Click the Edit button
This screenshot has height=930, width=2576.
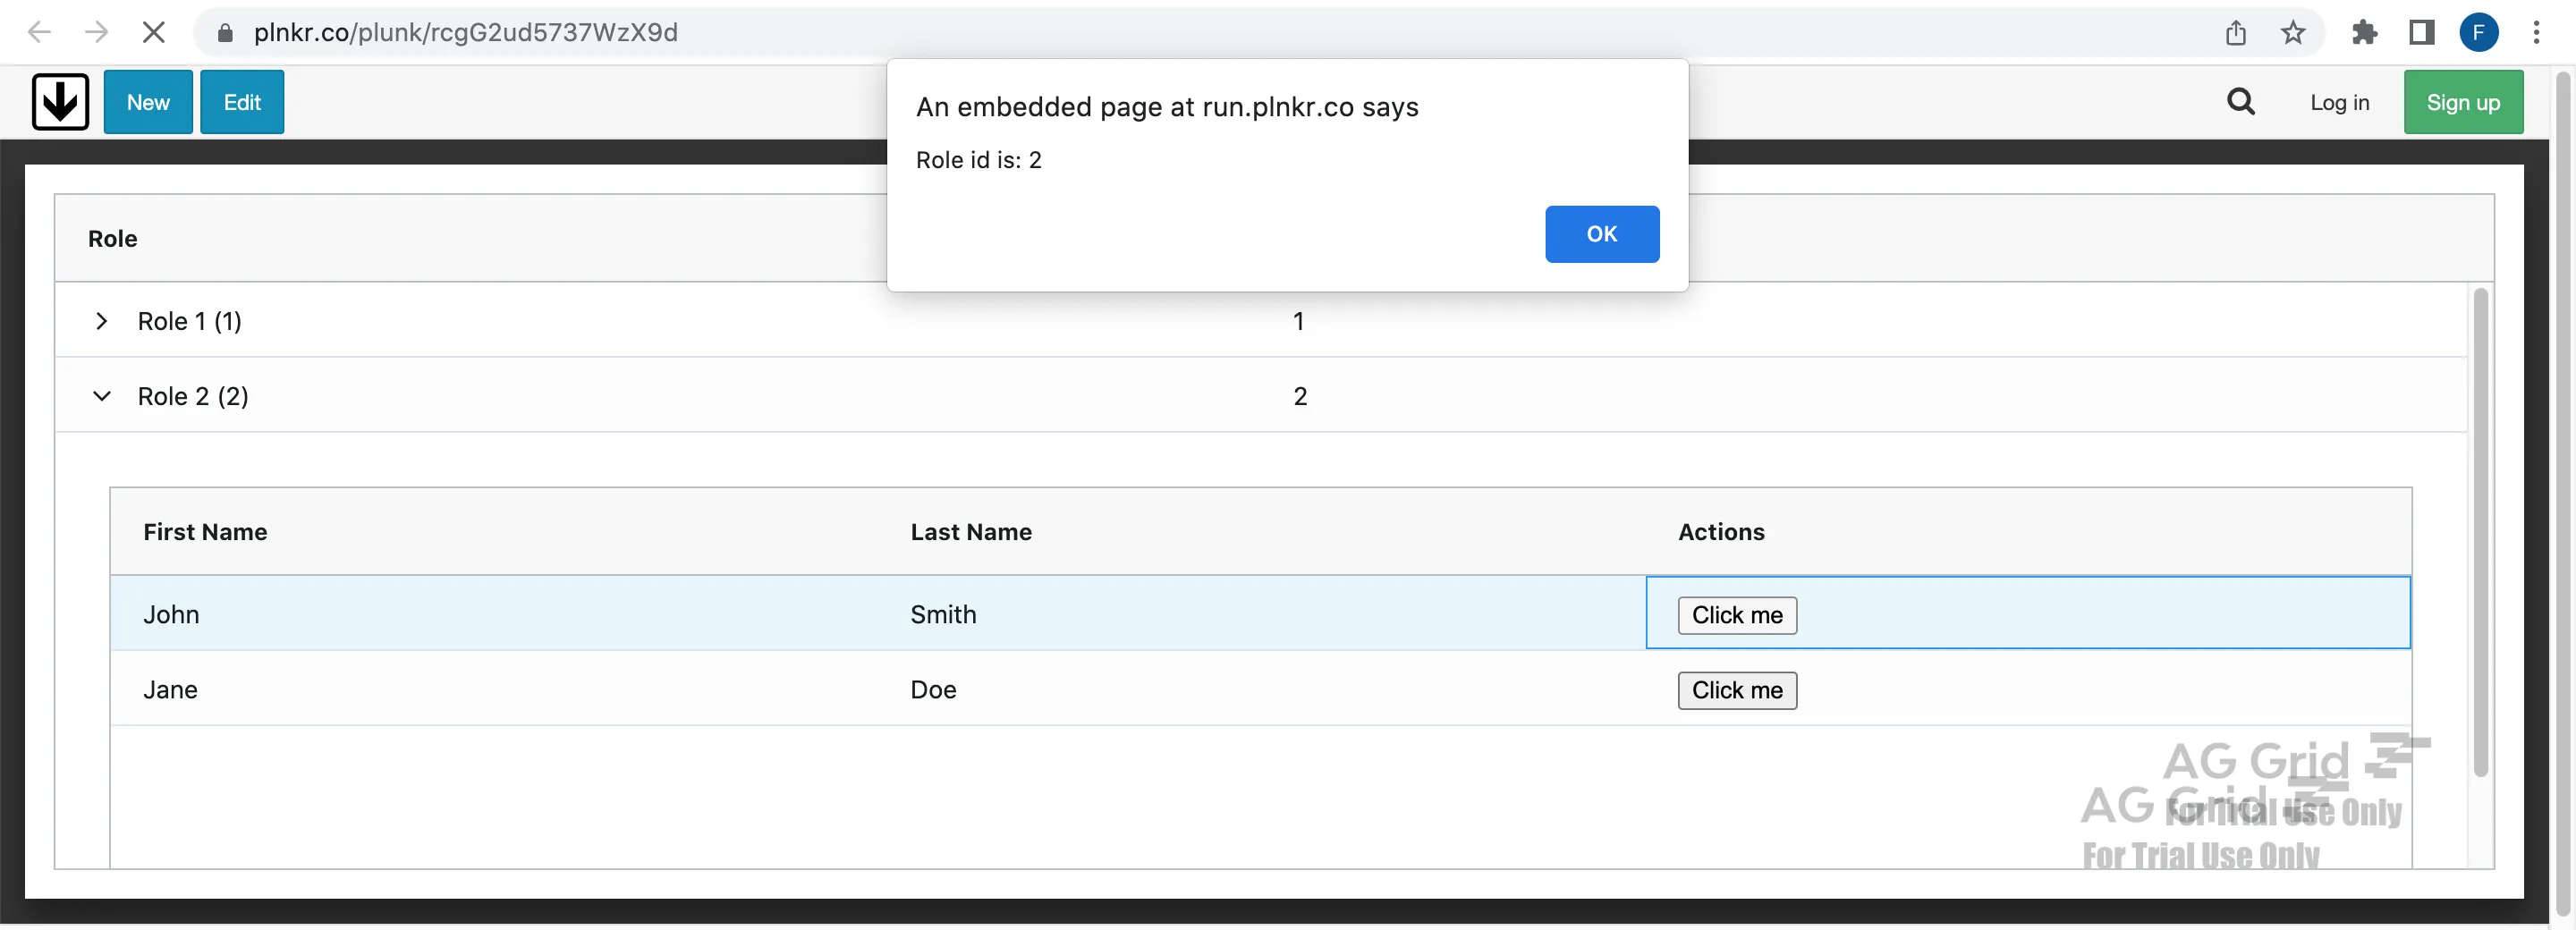pos(242,102)
